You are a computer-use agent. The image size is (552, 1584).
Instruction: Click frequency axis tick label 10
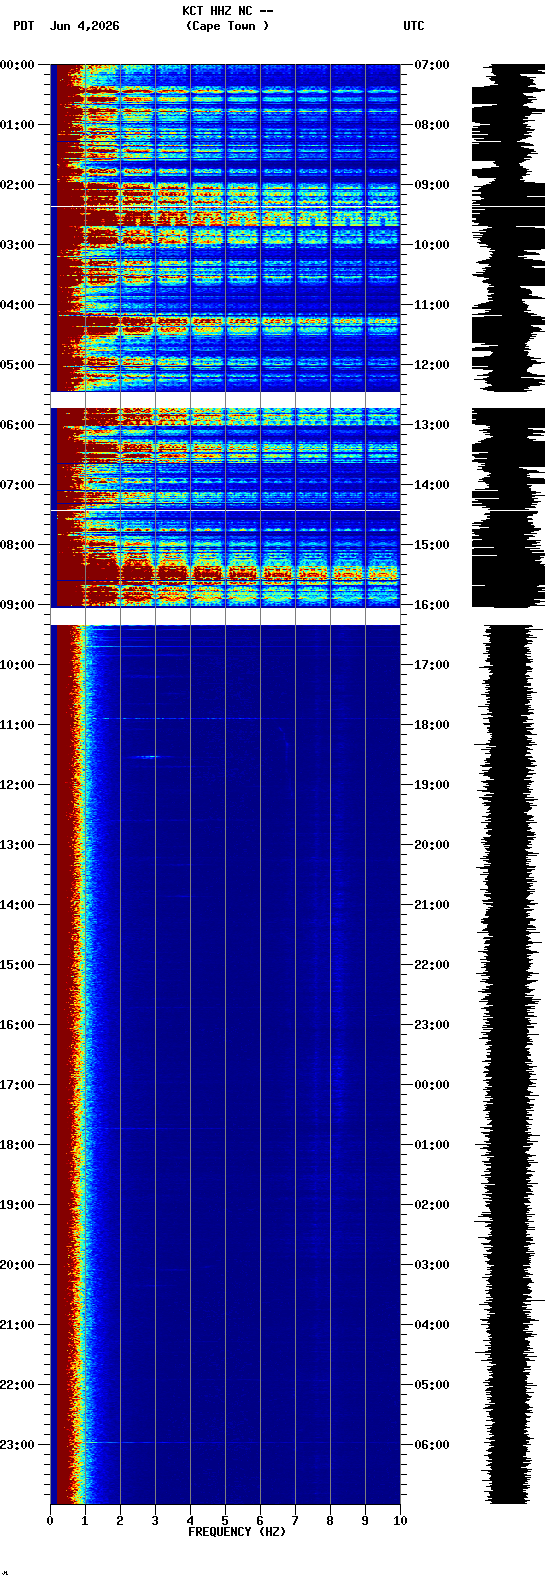click(400, 1521)
